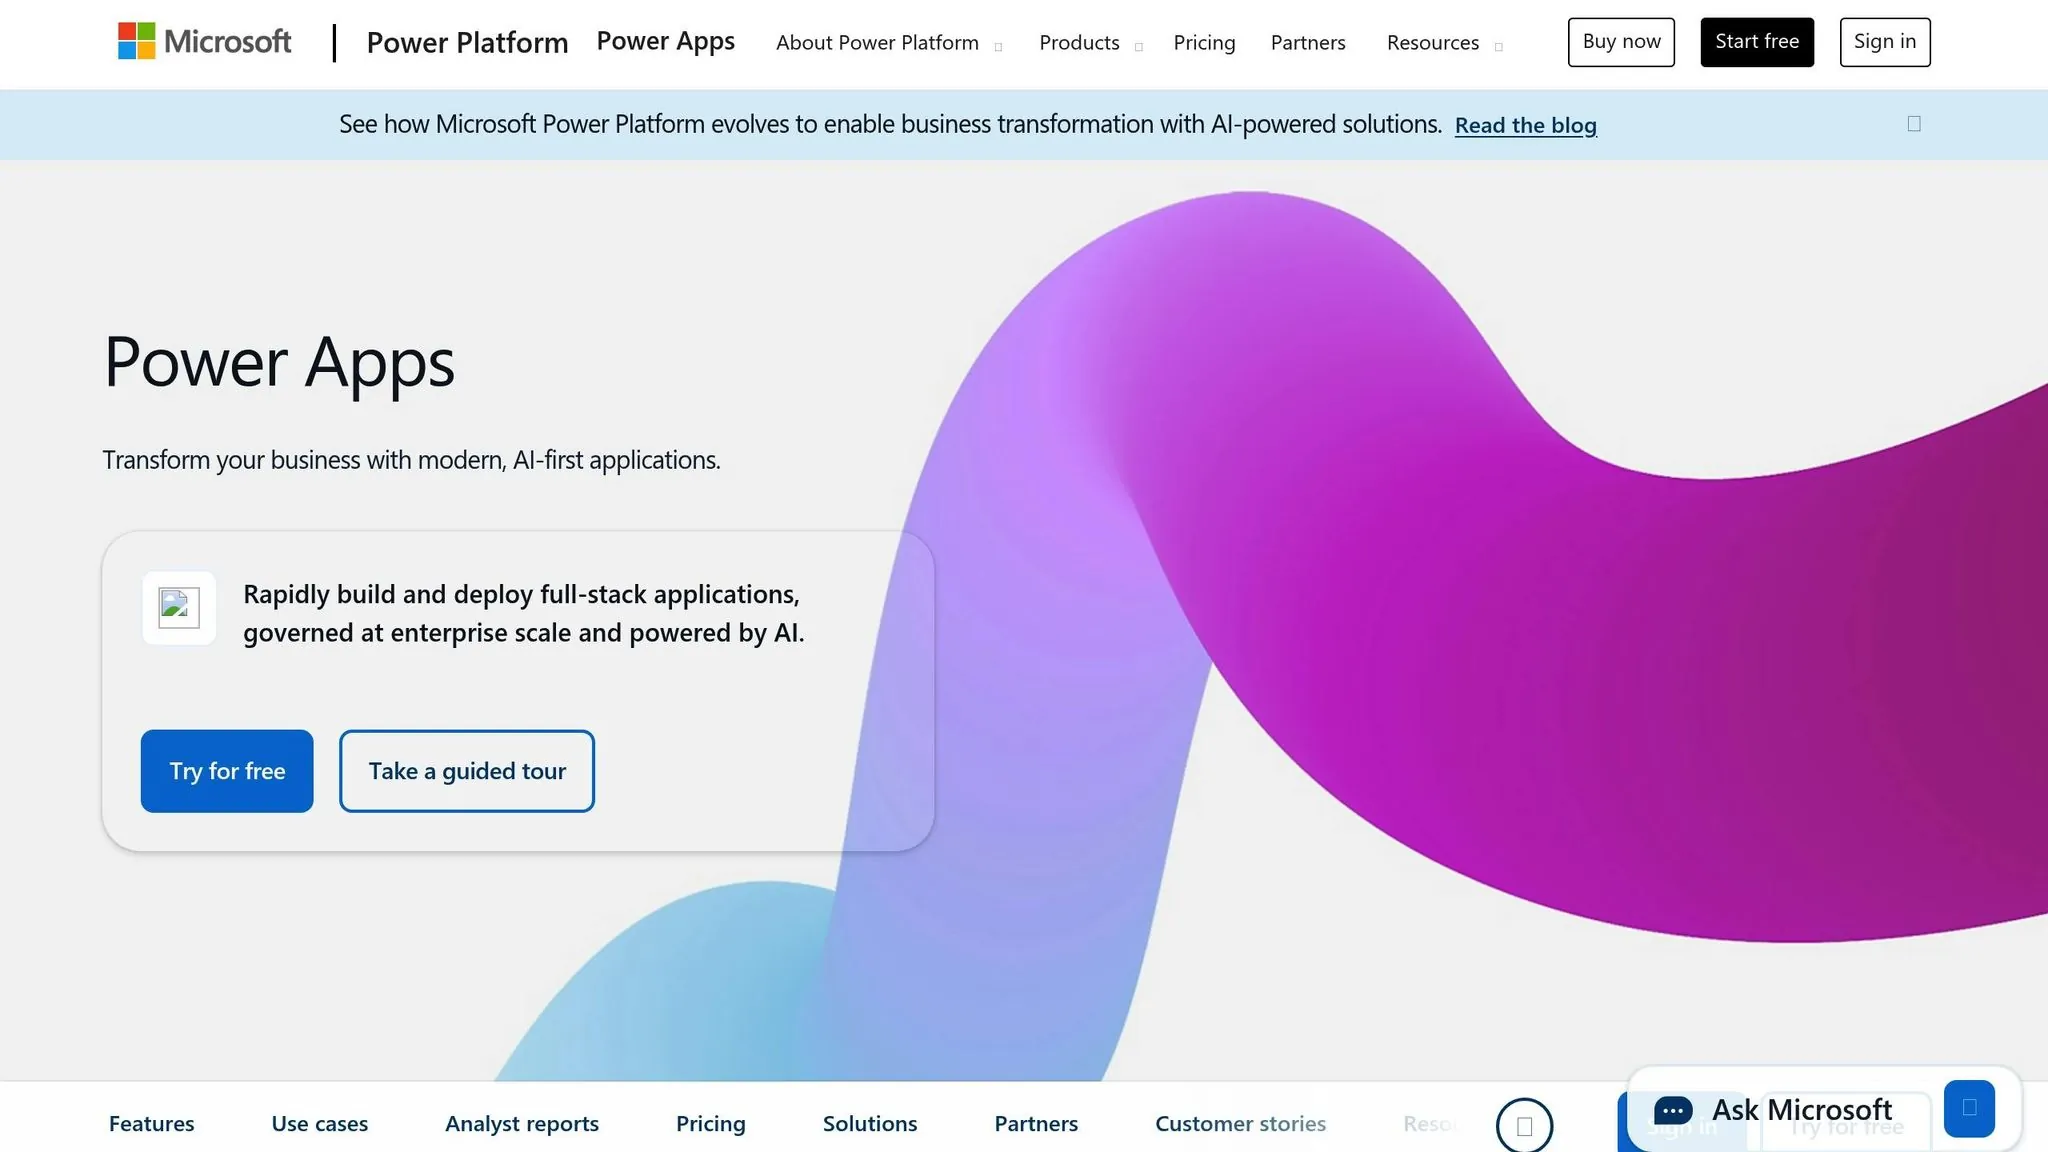This screenshot has width=2048, height=1152.
Task: Click the Try for free button
Action: [x=227, y=770]
